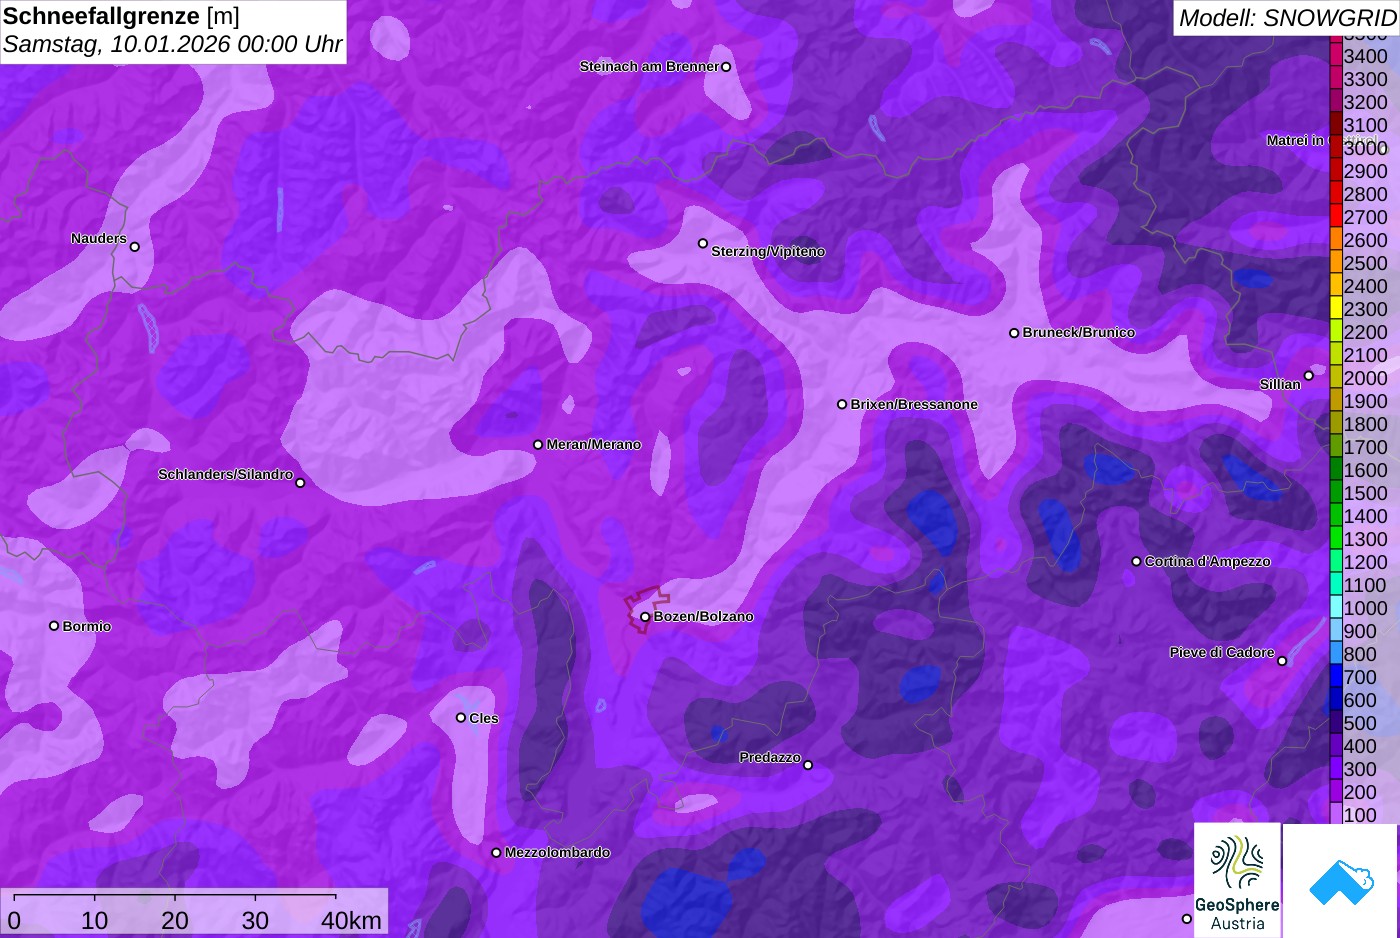Select the Cles marker dot
The image size is (1400, 938).
click(x=461, y=718)
